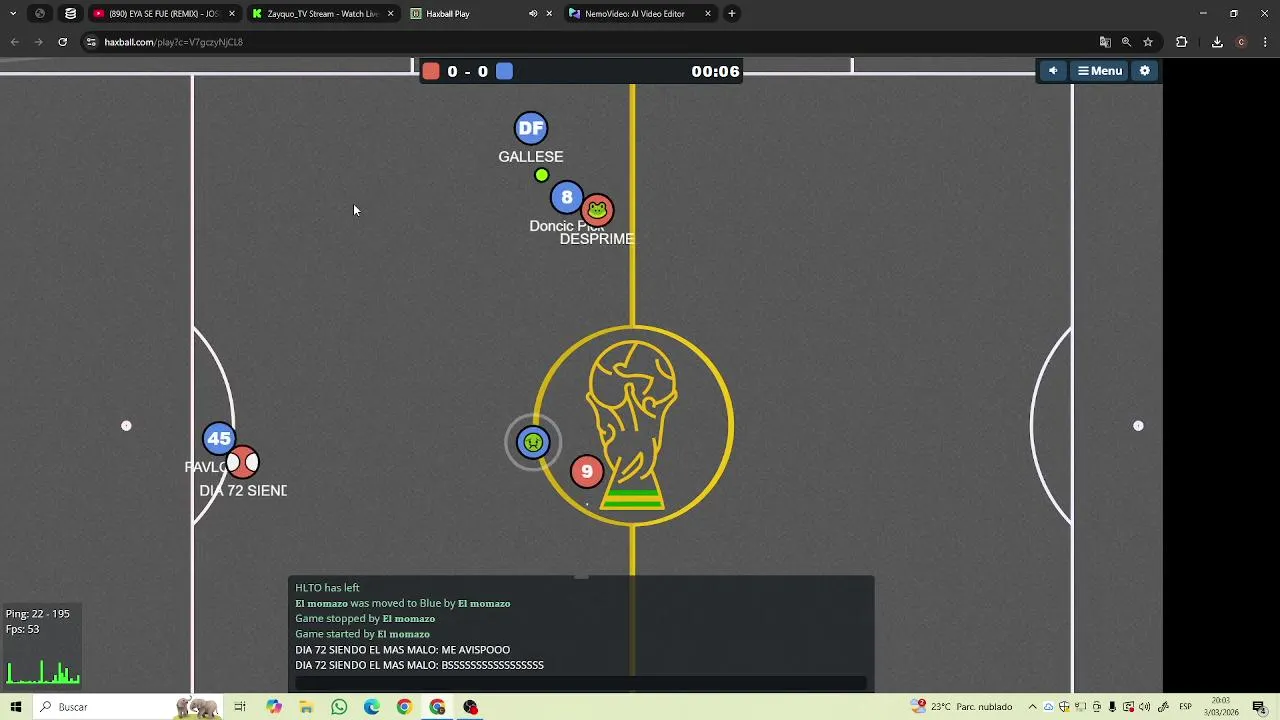Click the browser back arrow

pos(15,42)
